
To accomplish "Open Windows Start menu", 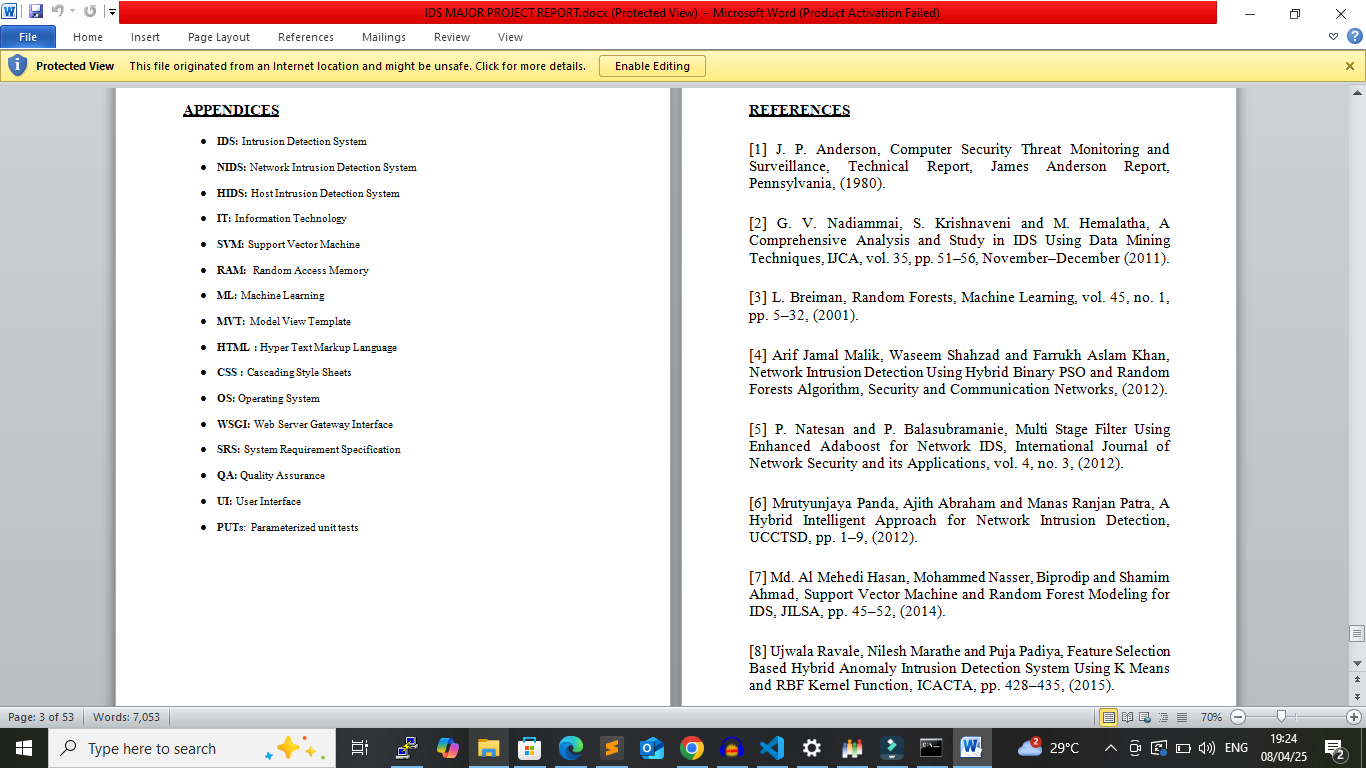I will [x=24, y=748].
